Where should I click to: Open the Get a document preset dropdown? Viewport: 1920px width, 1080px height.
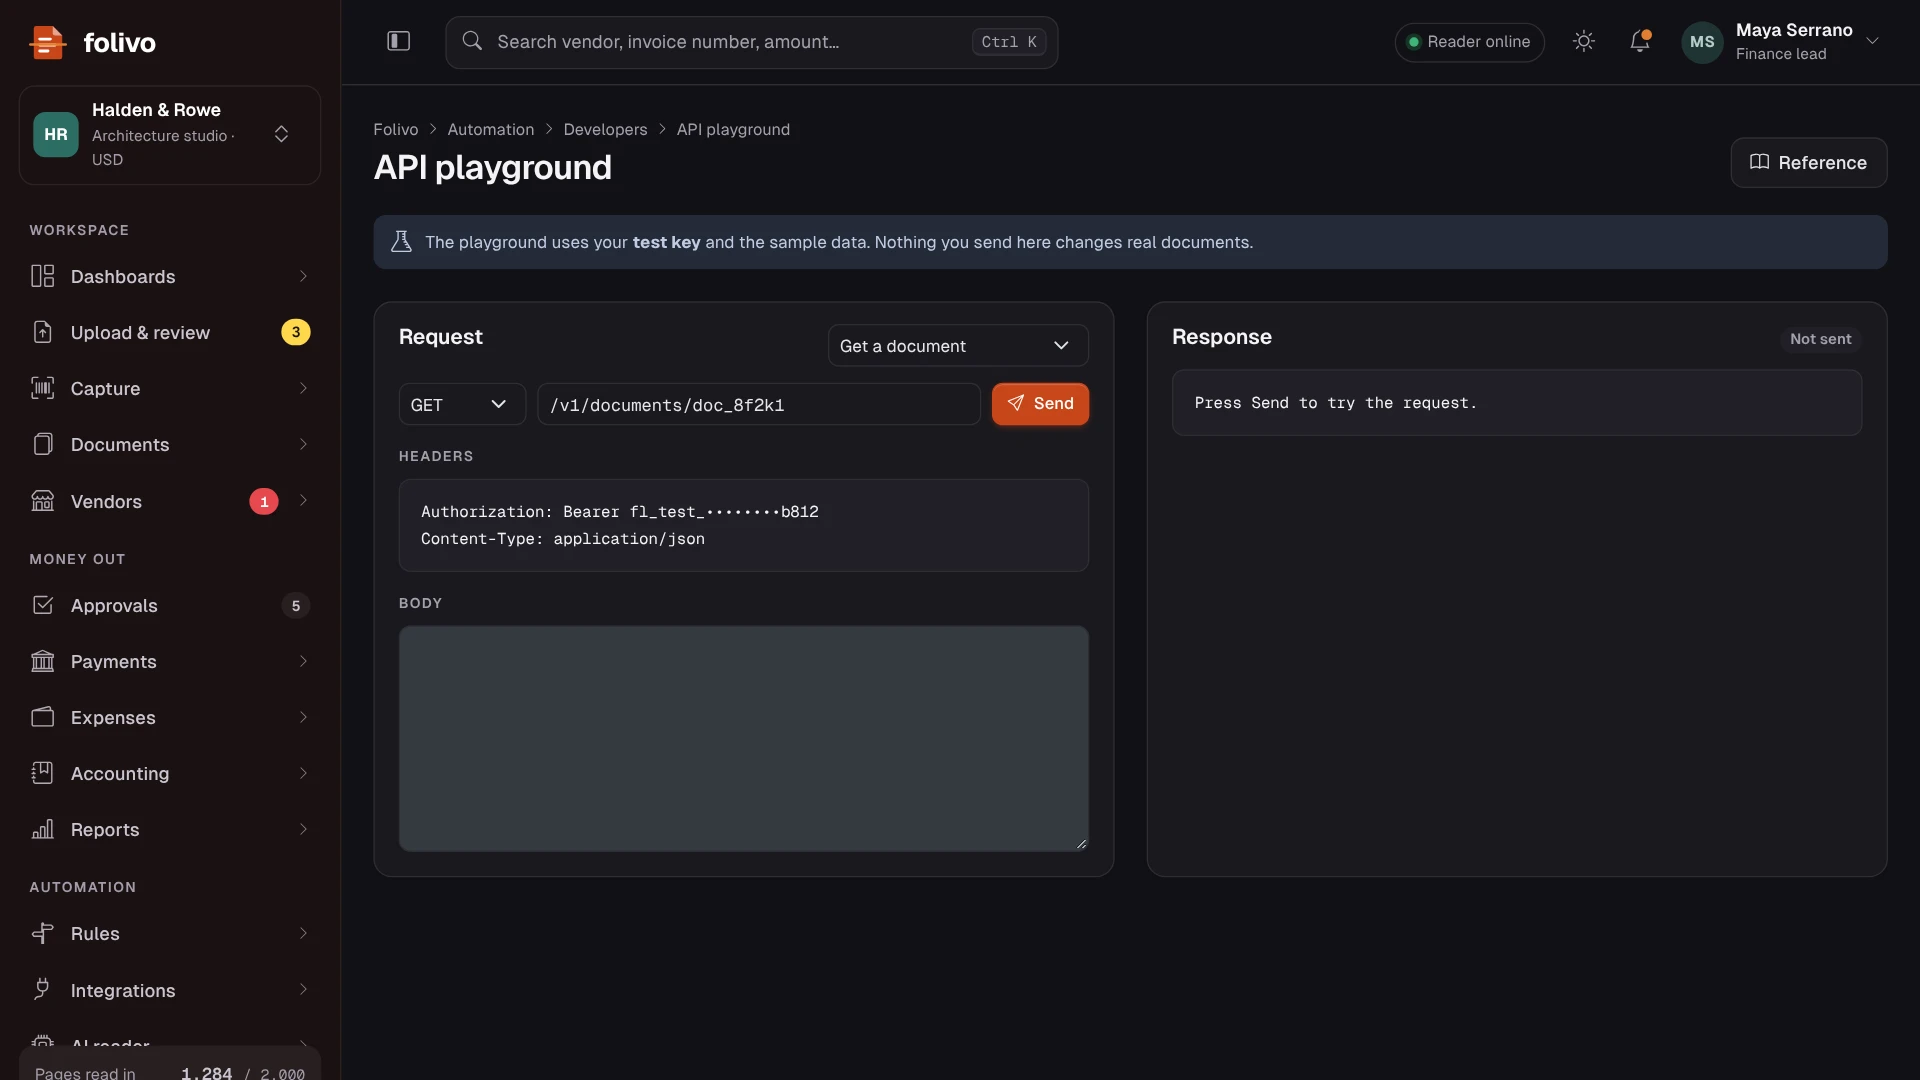tap(957, 345)
